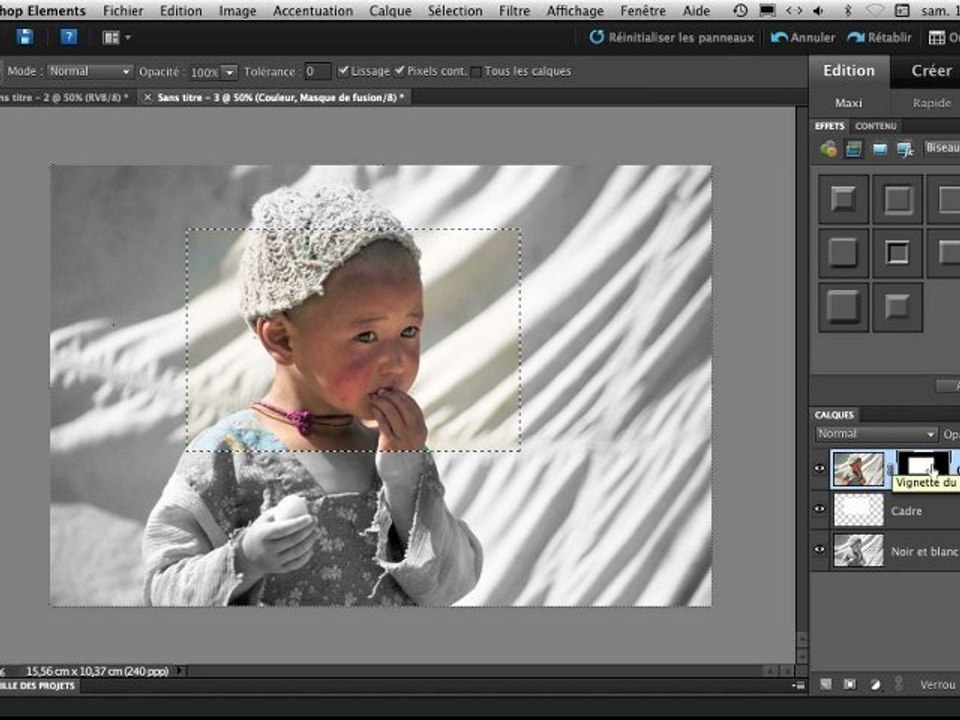960x720 pixels.
Task: Open the volume icon in the macOS menu bar
Action: pyautogui.click(x=819, y=10)
